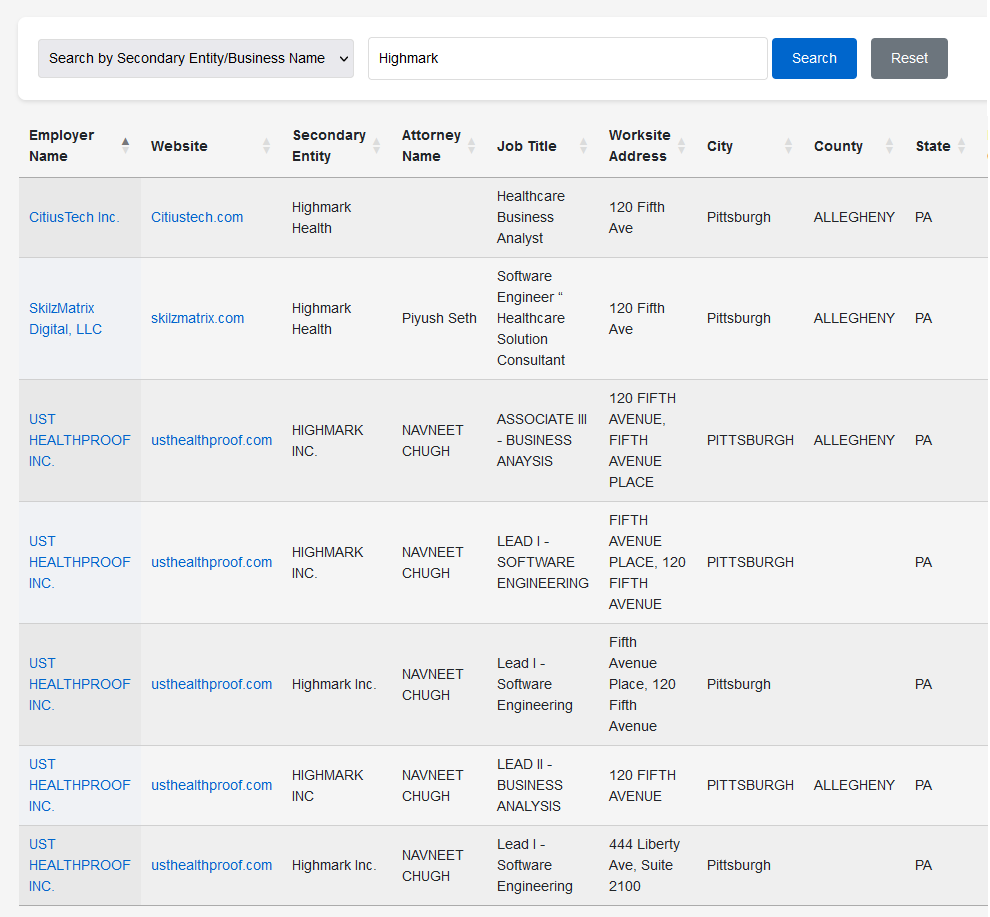Sort by Worksite Address column arrows
Viewport: 990px width, 917px height.
[681, 146]
